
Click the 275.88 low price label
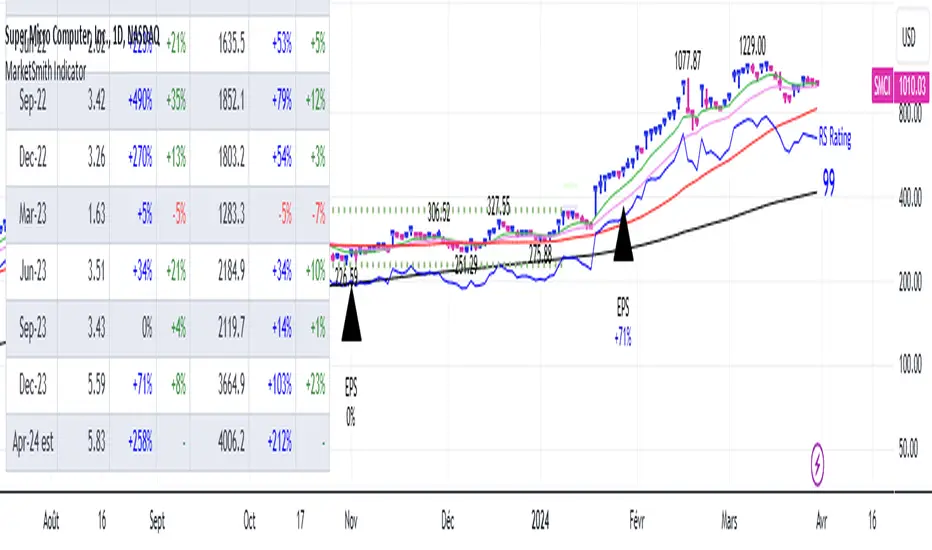pos(540,254)
